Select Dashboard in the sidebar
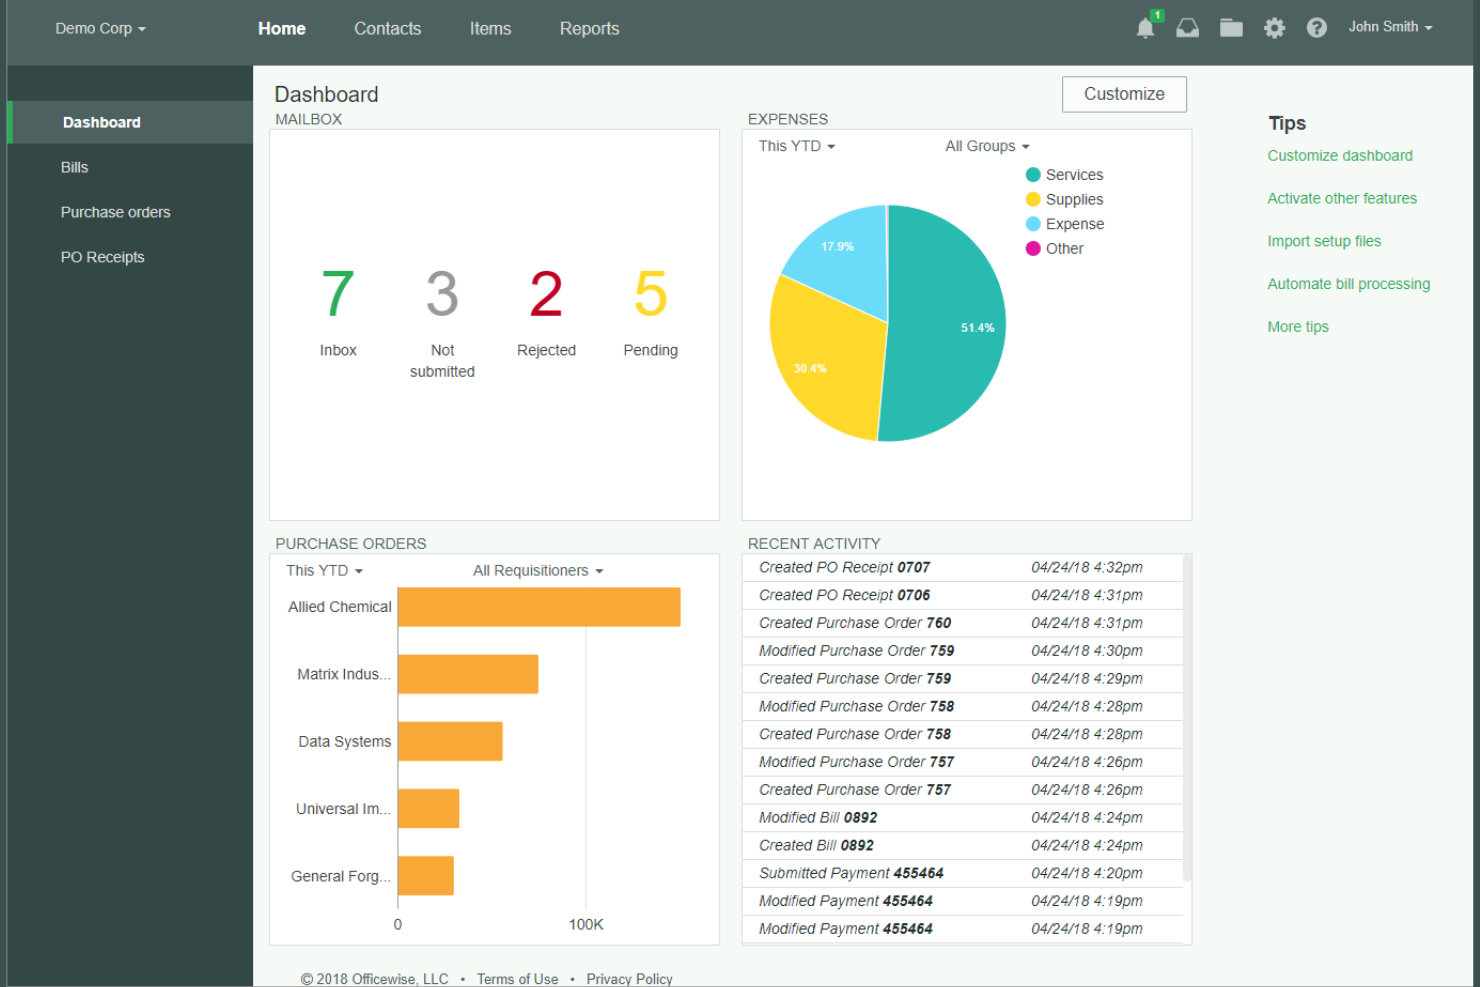1480x987 pixels. [x=130, y=122]
